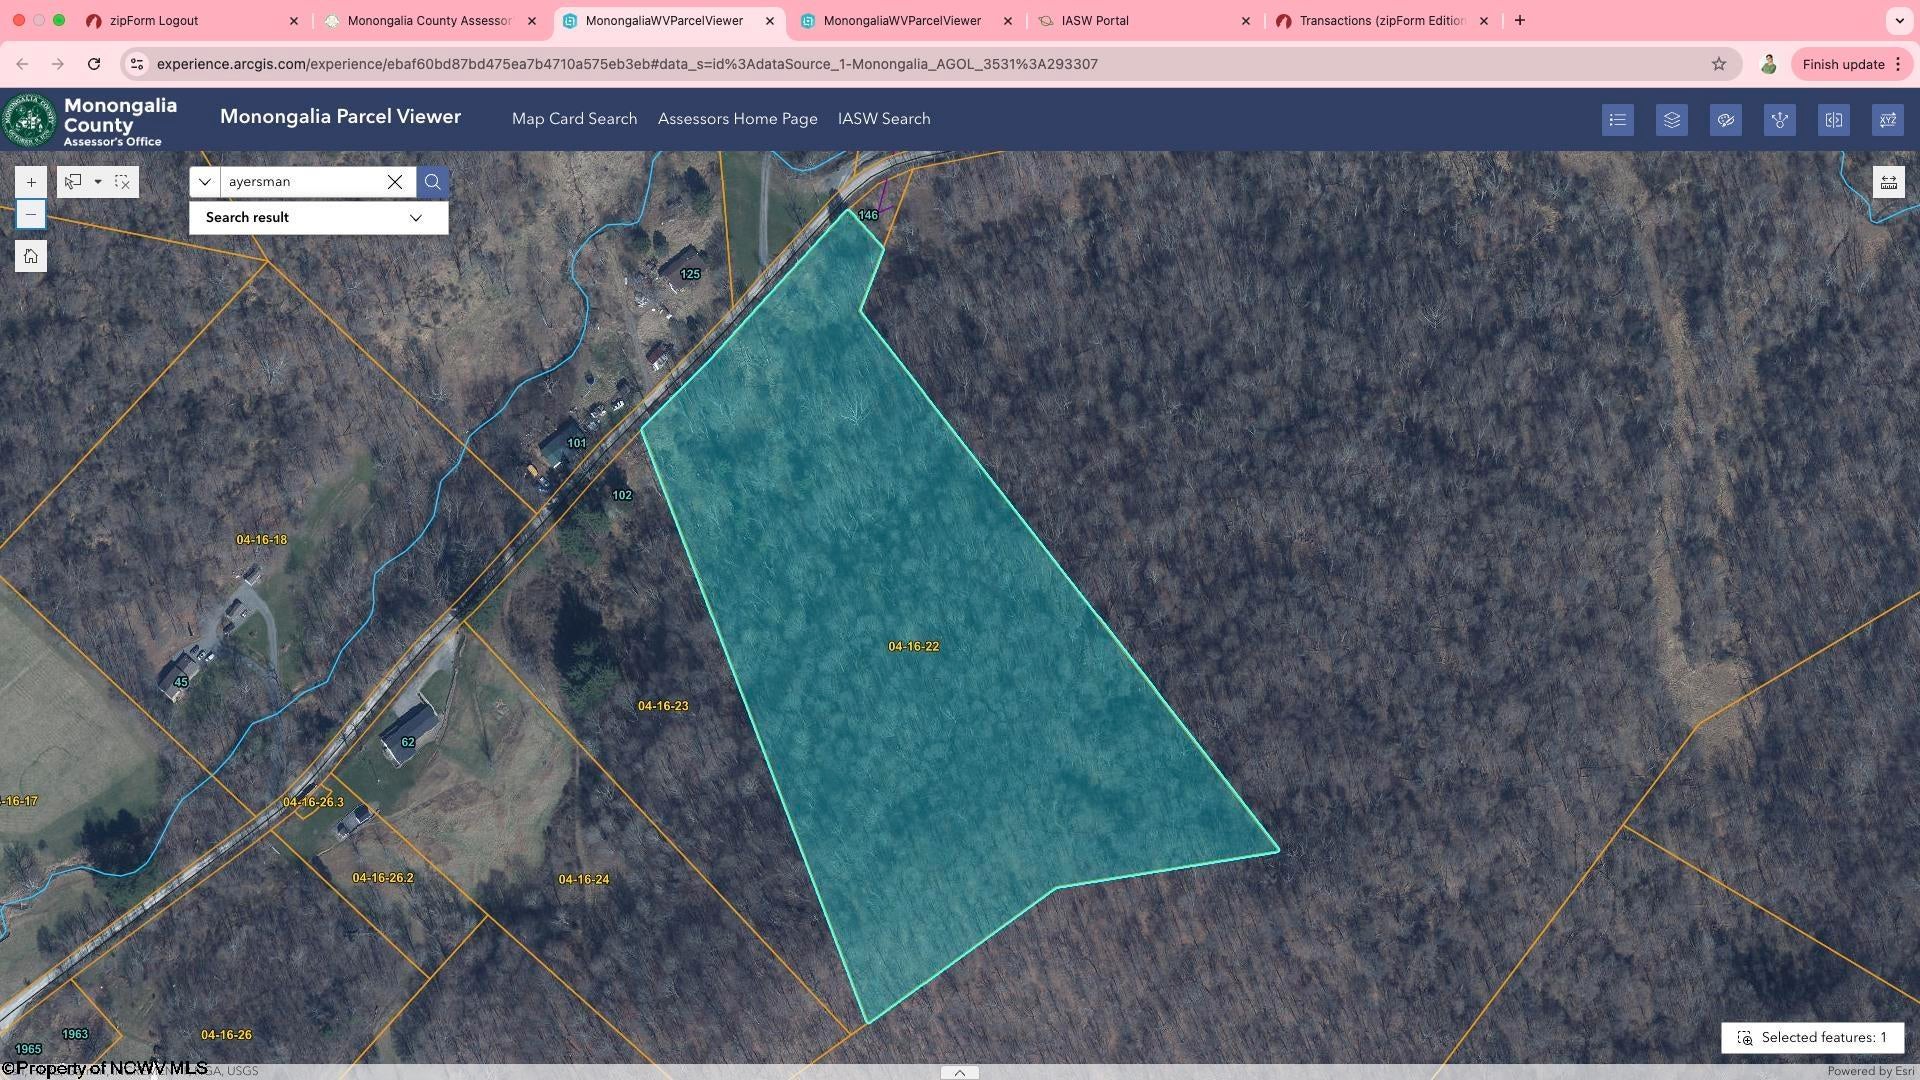The height and width of the screenshot is (1080, 1920).
Task: Activate the select-by-rectangle tool
Action: pos(73,182)
